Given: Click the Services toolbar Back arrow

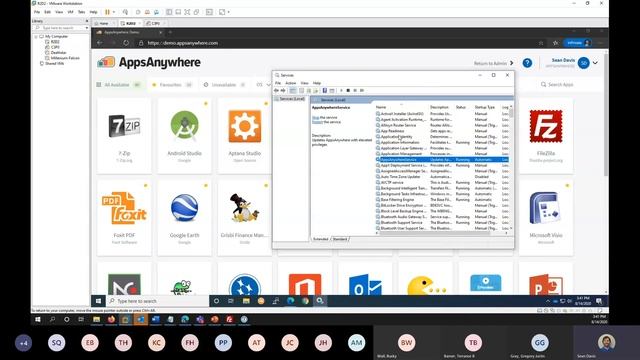Looking at the screenshot, I should (276, 90).
